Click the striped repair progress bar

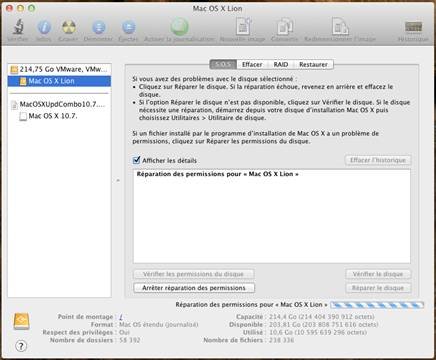tap(377, 305)
